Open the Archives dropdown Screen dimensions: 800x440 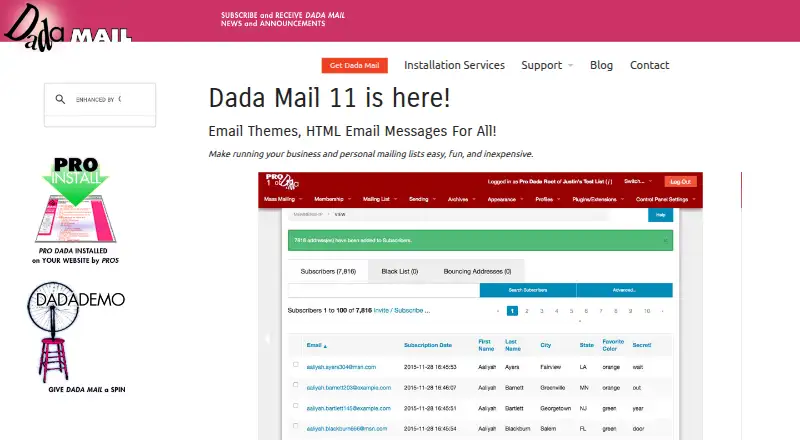(x=462, y=199)
